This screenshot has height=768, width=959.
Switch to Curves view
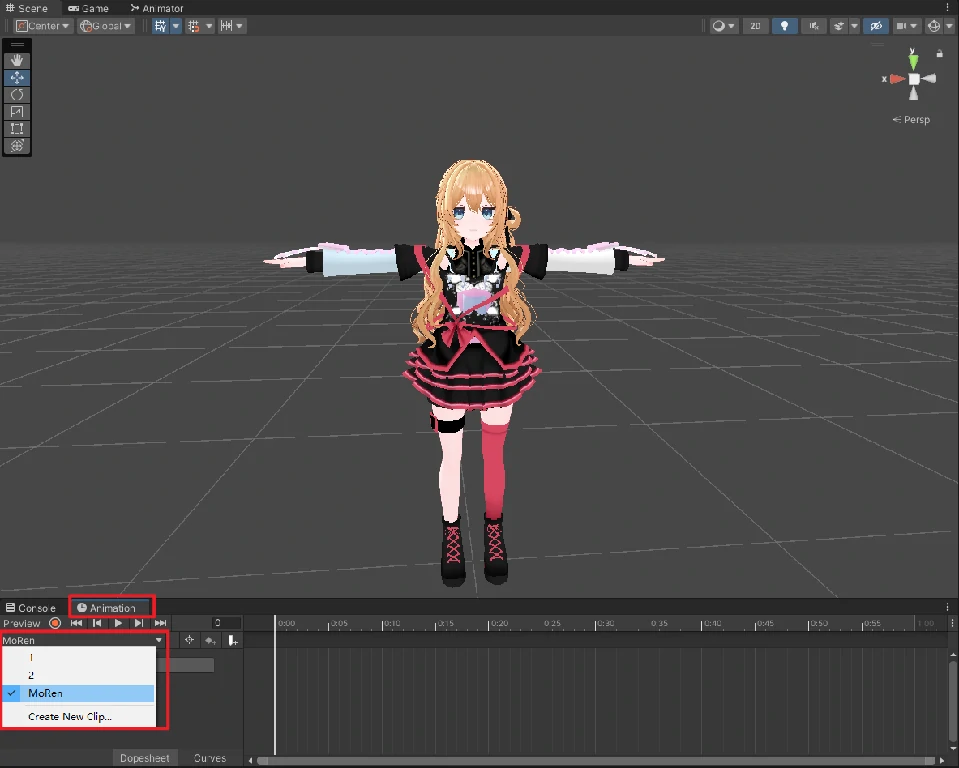pos(210,758)
